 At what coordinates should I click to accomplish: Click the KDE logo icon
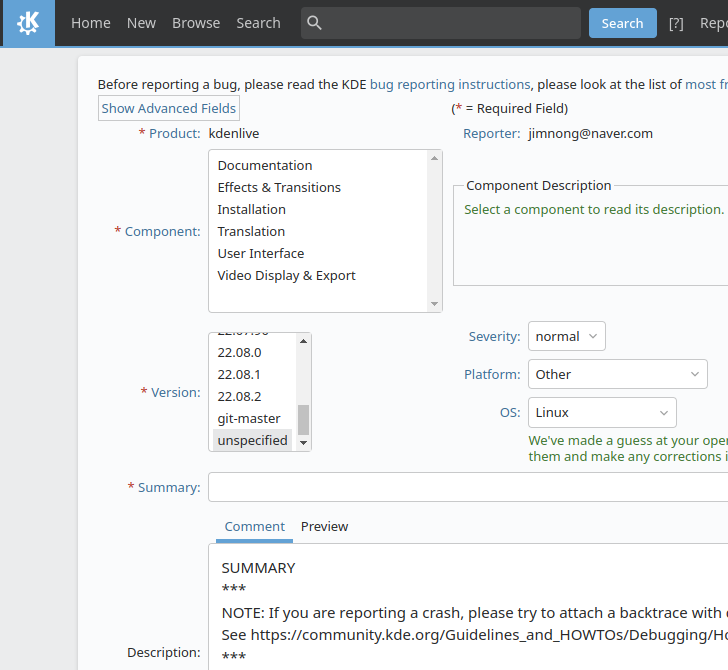[x=28, y=23]
